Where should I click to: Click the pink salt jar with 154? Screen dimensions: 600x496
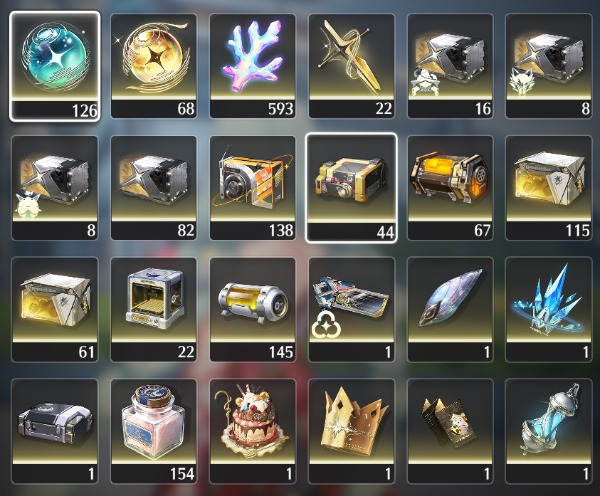[x=153, y=431]
